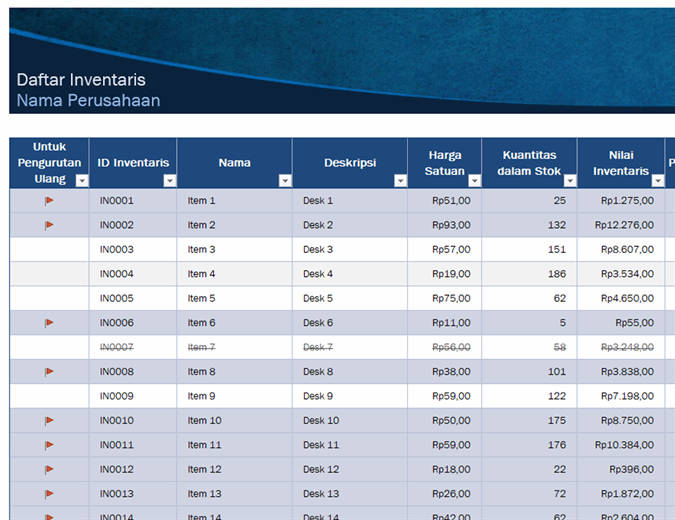Image resolution: width=675 pixels, height=520 pixels.
Task: Select the flag icon beside IN0006
Action: (49, 323)
